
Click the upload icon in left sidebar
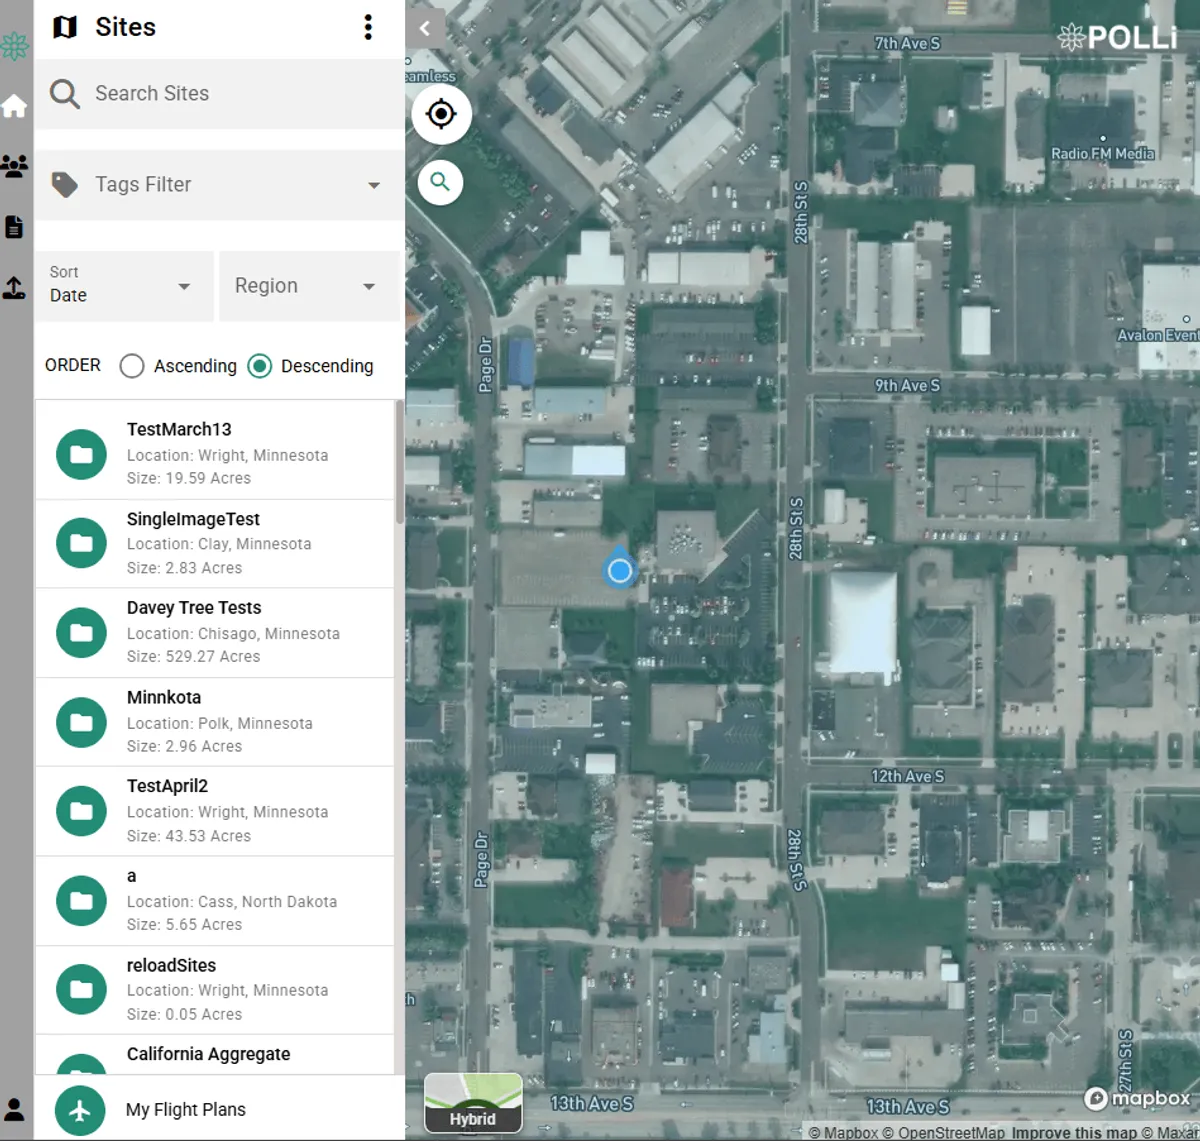pyautogui.click(x=15, y=288)
